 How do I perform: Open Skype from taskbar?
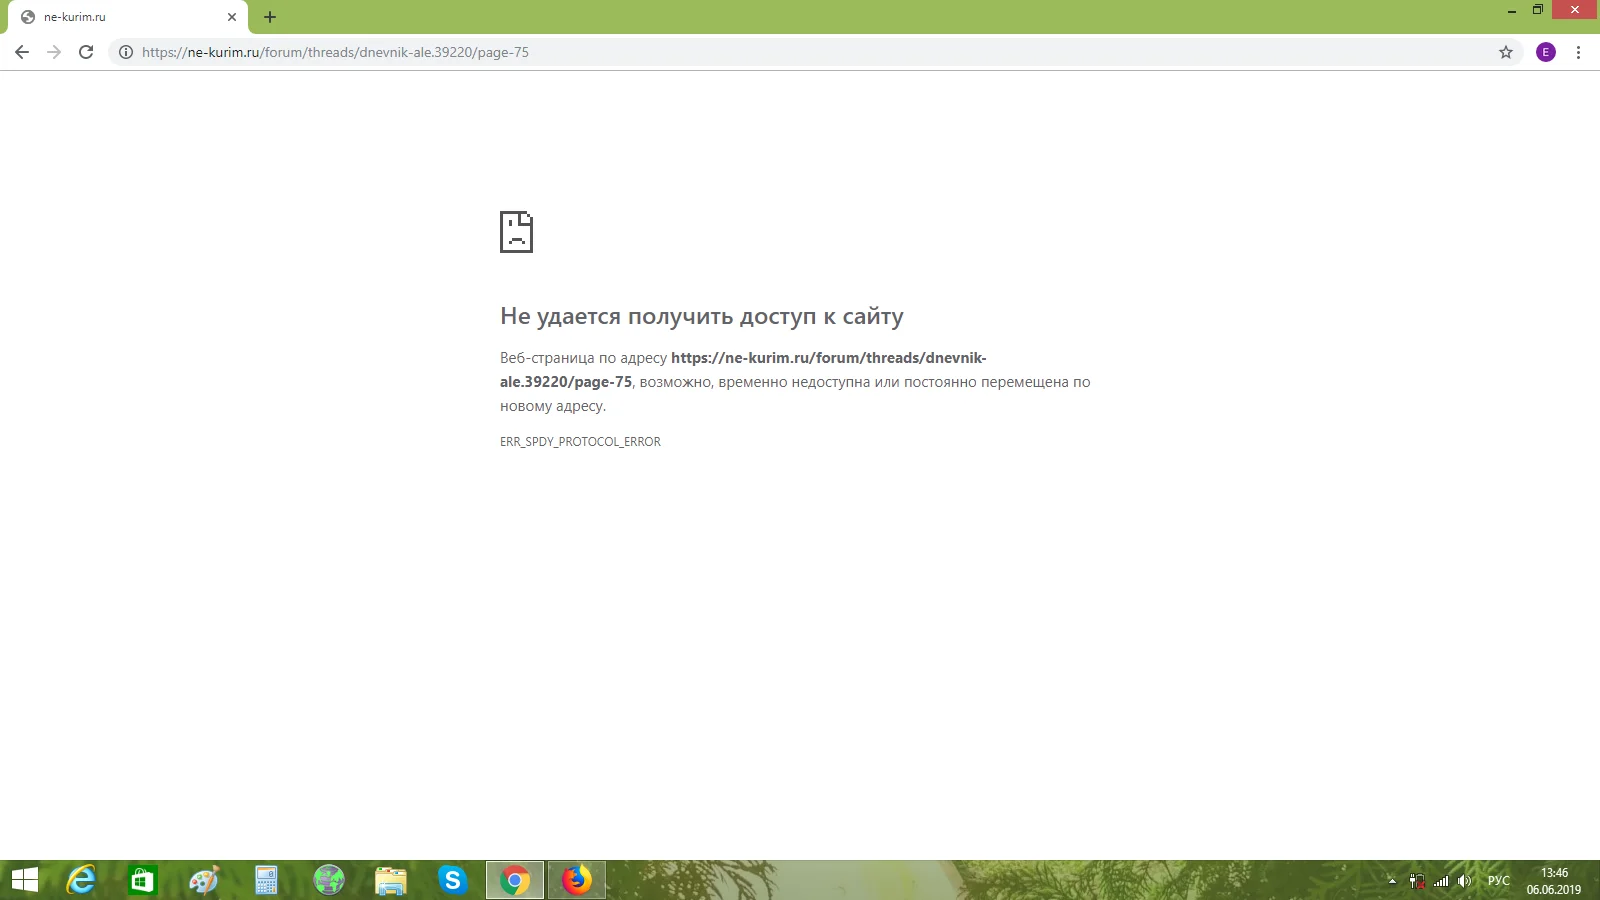453,880
